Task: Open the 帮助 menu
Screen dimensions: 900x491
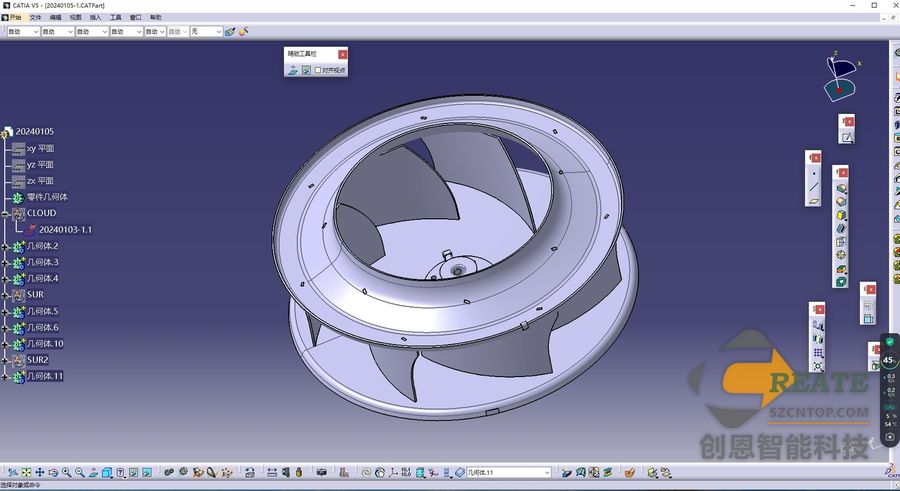Action: coord(156,17)
